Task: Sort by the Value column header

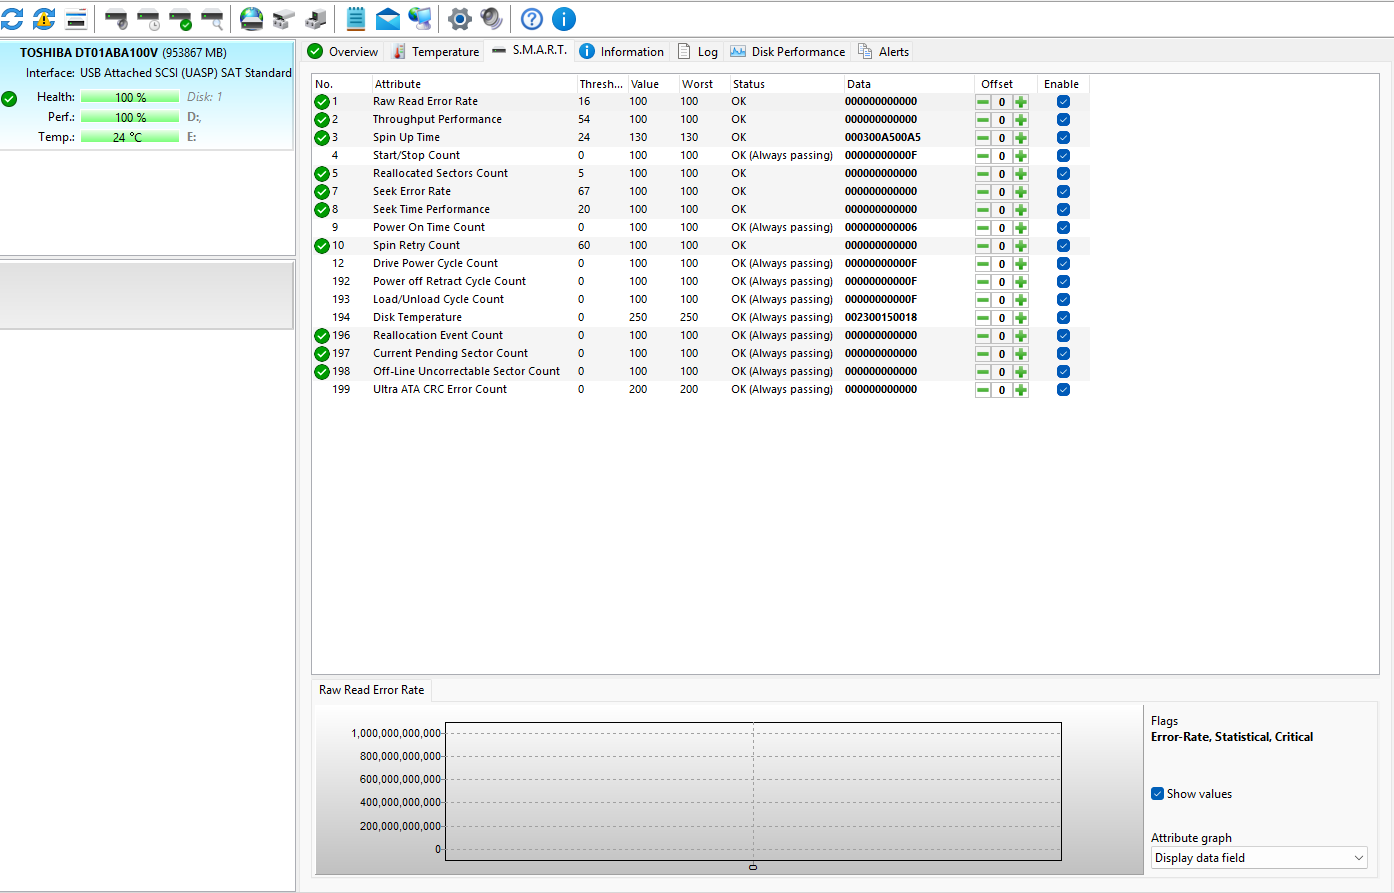Action: point(653,84)
